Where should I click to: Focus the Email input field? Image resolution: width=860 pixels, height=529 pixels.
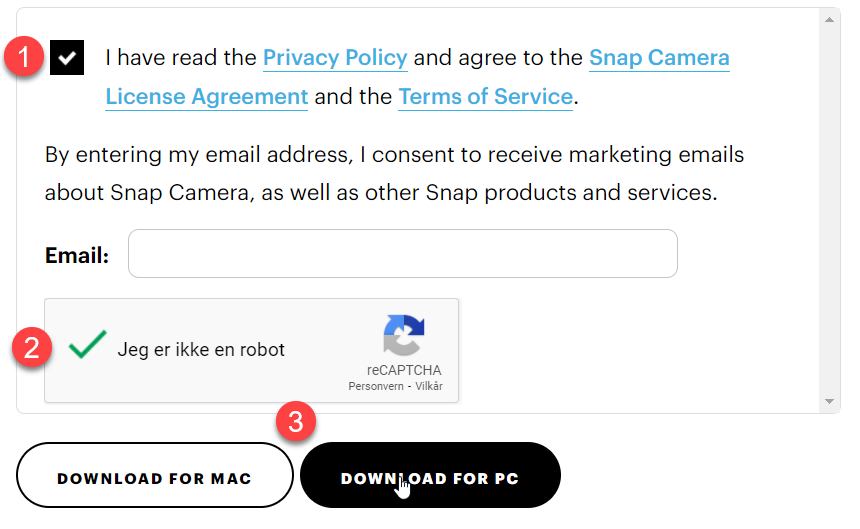pyautogui.click(x=402, y=254)
